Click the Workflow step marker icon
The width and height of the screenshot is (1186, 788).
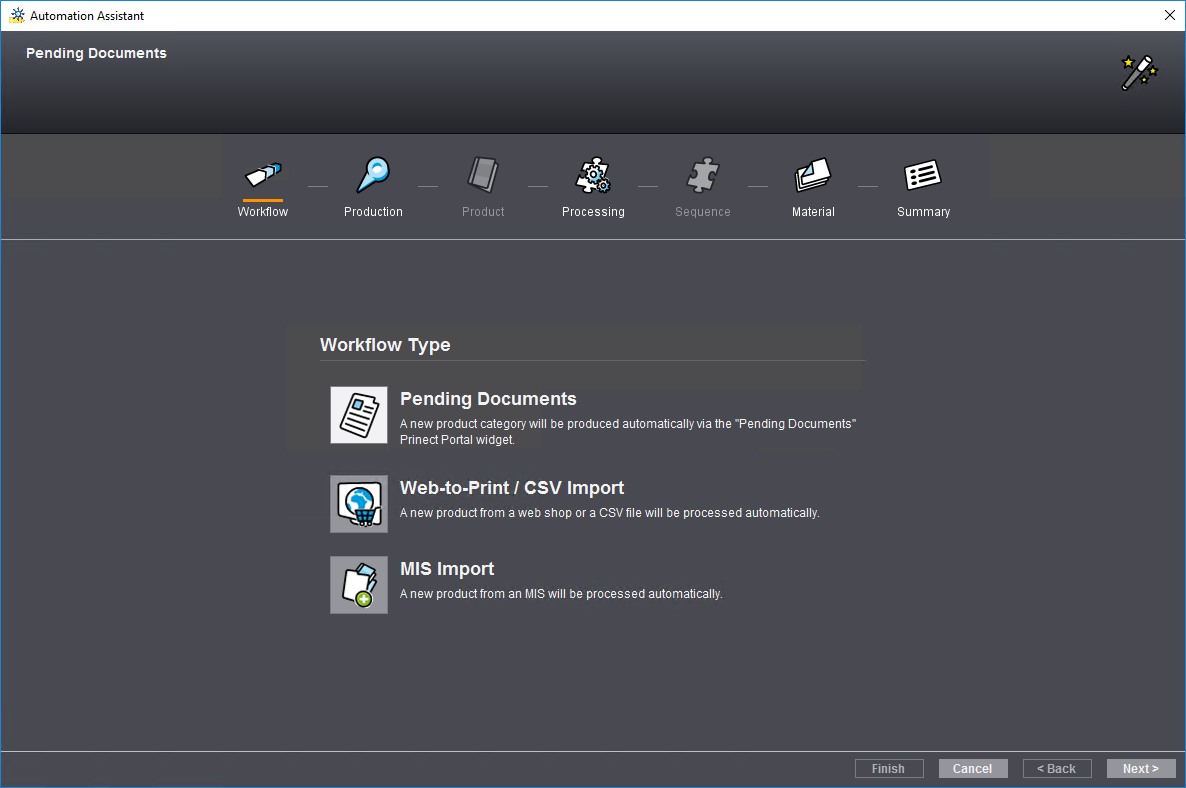click(x=263, y=176)
